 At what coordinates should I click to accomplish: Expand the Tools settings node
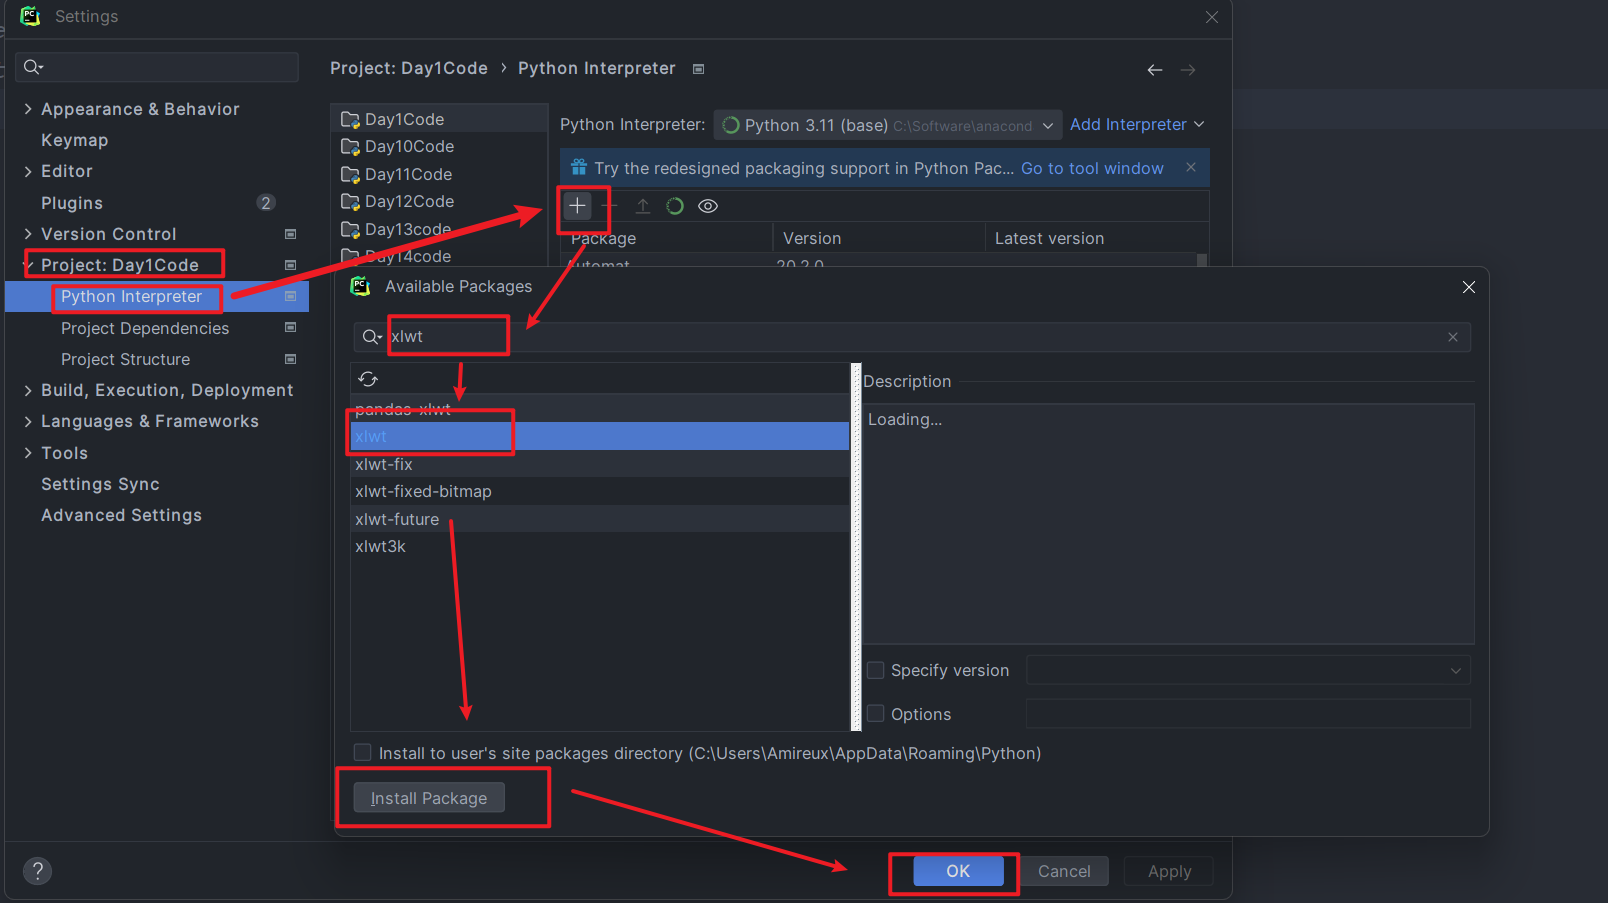click(x=28, y=453)
